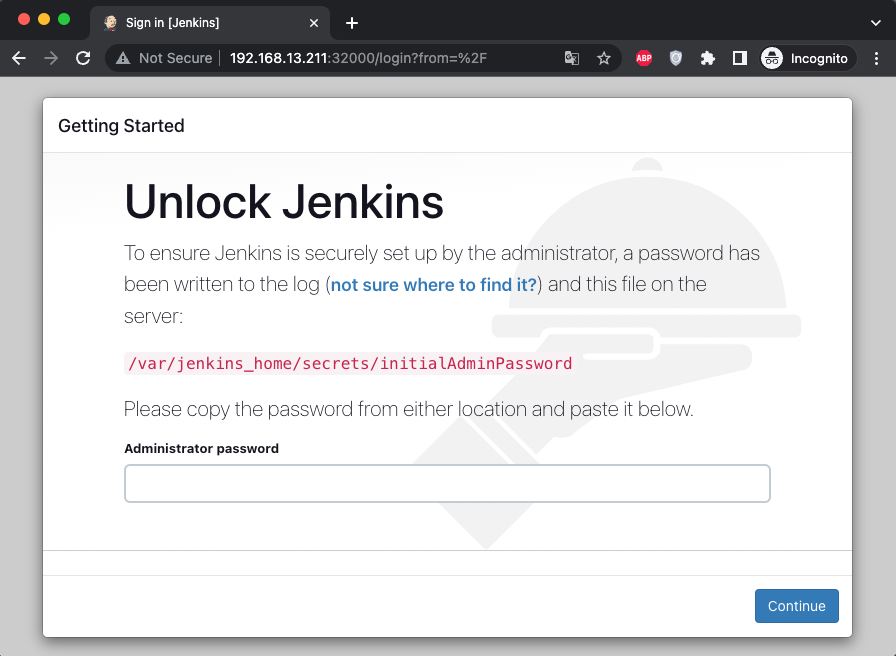Open the Incognito profile button
896x656 pixels.
pyautogui.click(x=807, y=58)
